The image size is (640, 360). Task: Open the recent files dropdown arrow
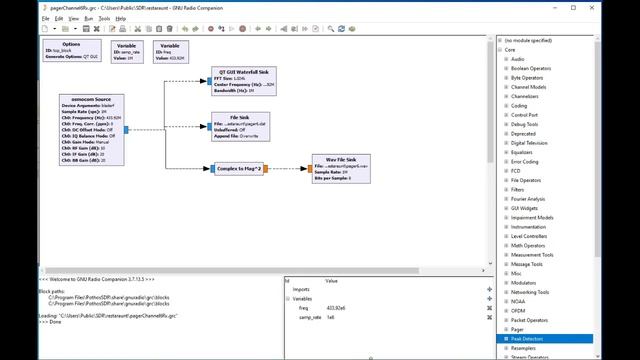75,29
